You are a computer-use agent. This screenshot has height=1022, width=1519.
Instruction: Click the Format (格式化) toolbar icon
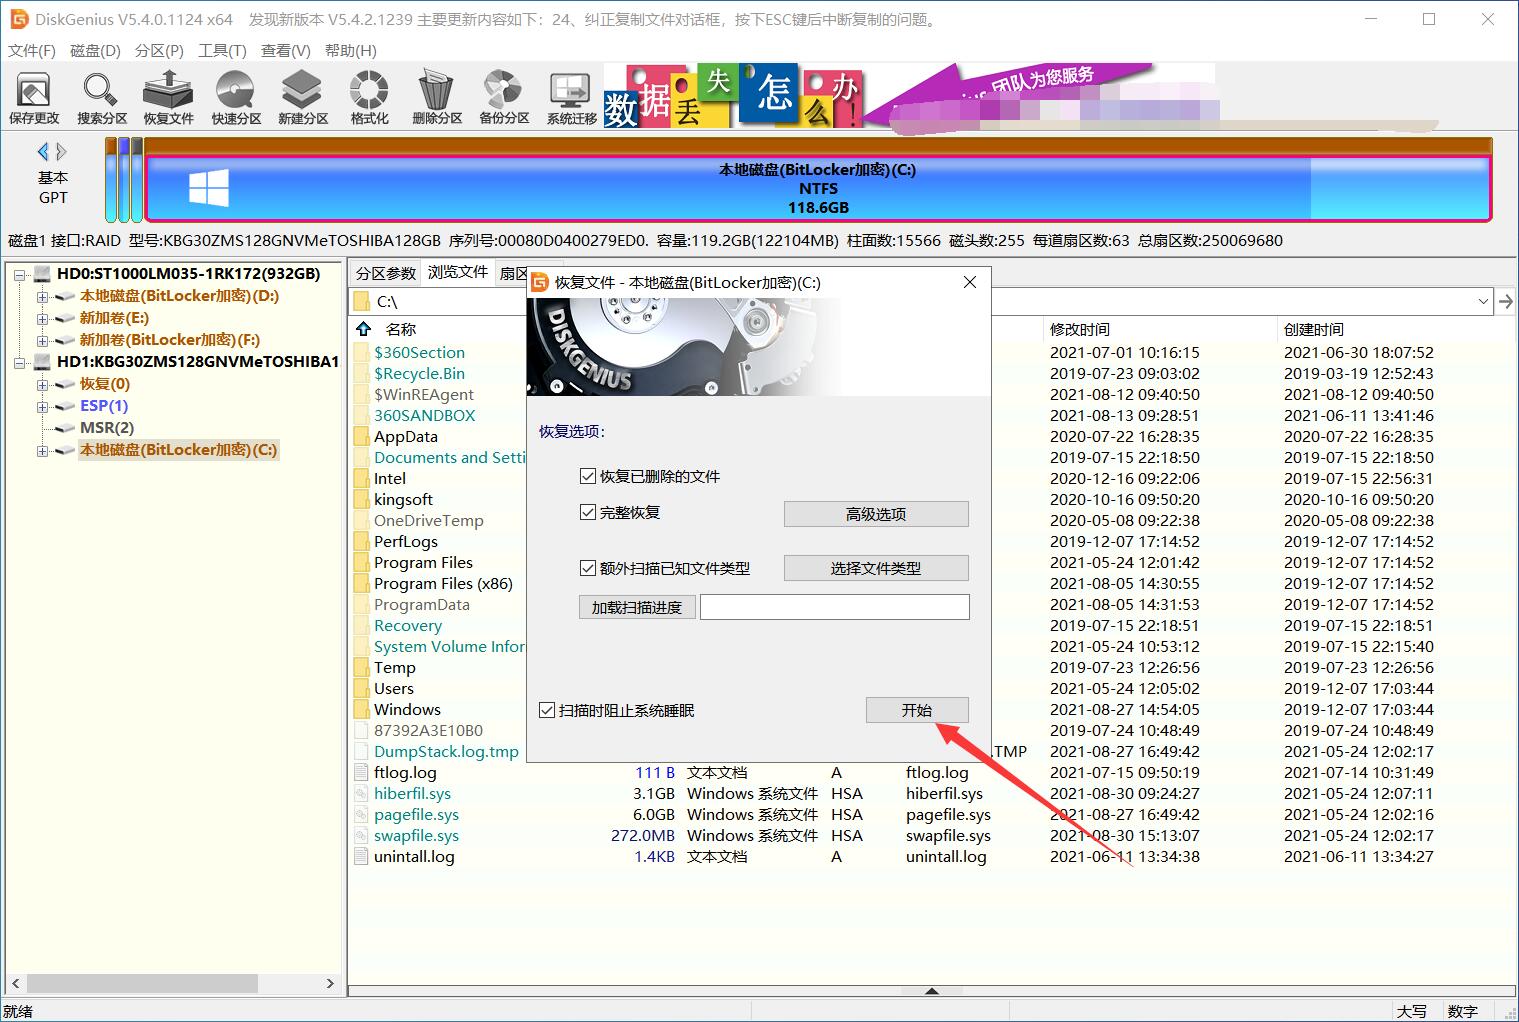click(x=369, y=98)
